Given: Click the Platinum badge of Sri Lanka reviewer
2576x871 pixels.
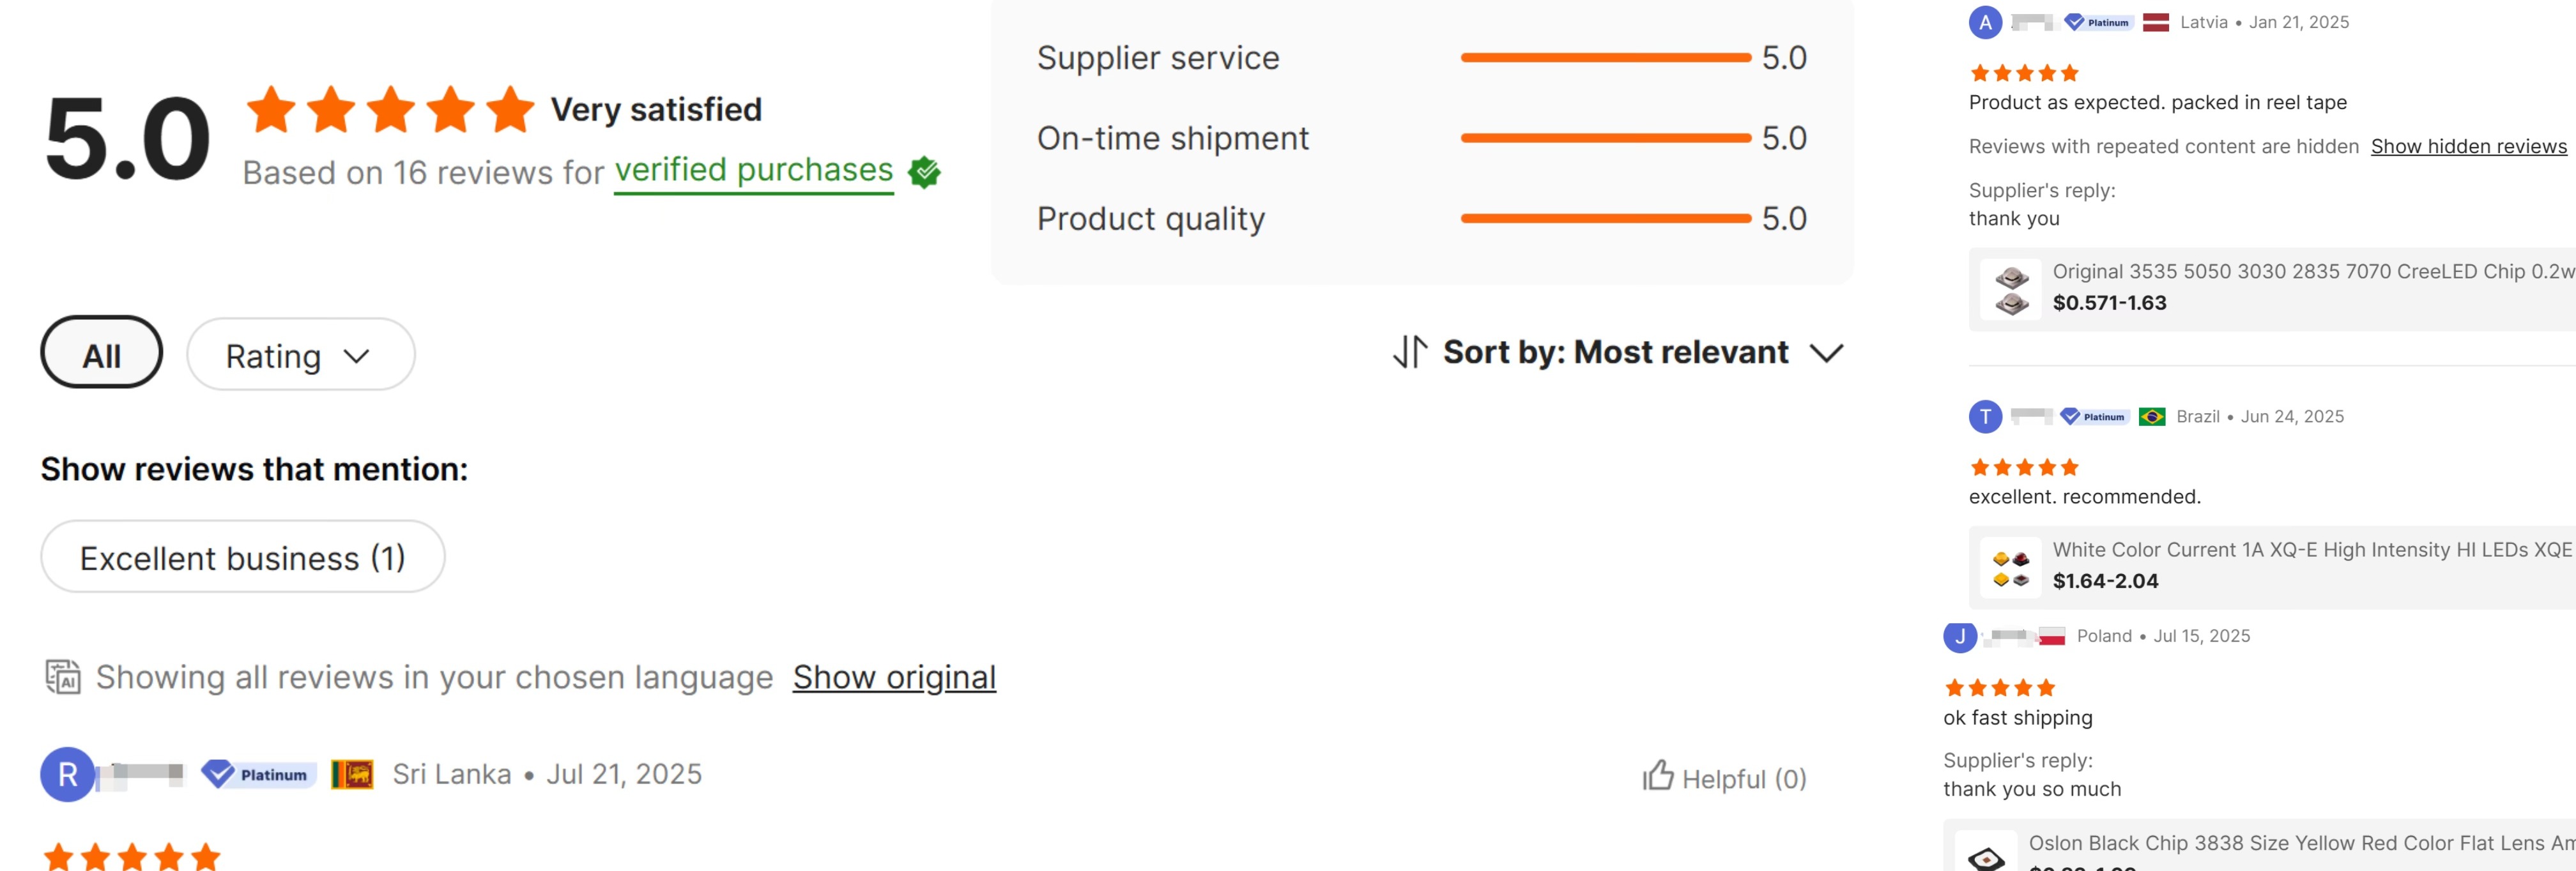Looking at the screenshot, I should pos(259,774).
